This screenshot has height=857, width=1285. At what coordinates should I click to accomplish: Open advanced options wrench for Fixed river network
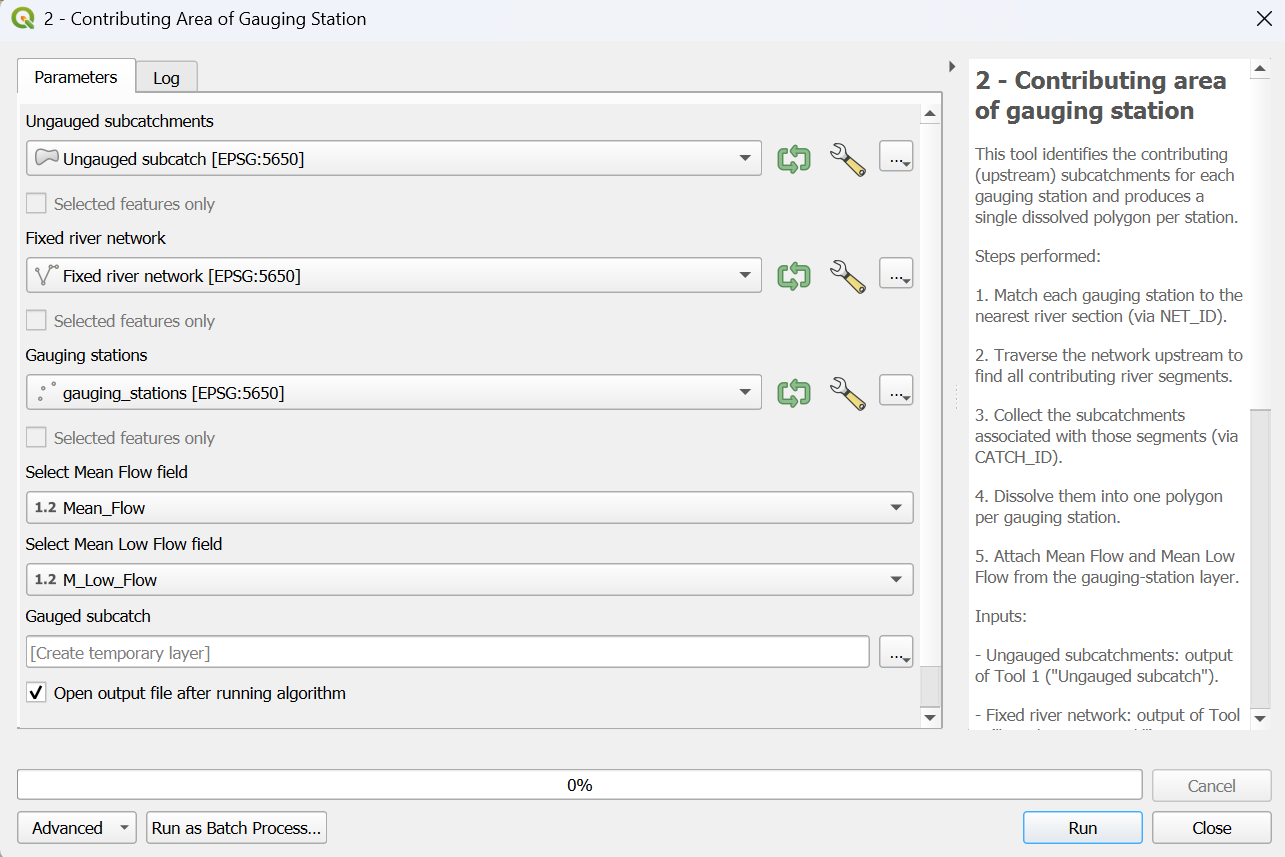point(847,276)
